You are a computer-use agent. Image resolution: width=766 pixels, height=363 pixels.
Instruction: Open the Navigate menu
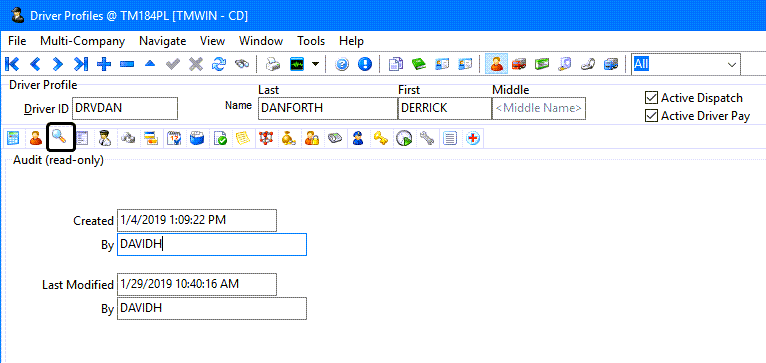coord(163,41)
